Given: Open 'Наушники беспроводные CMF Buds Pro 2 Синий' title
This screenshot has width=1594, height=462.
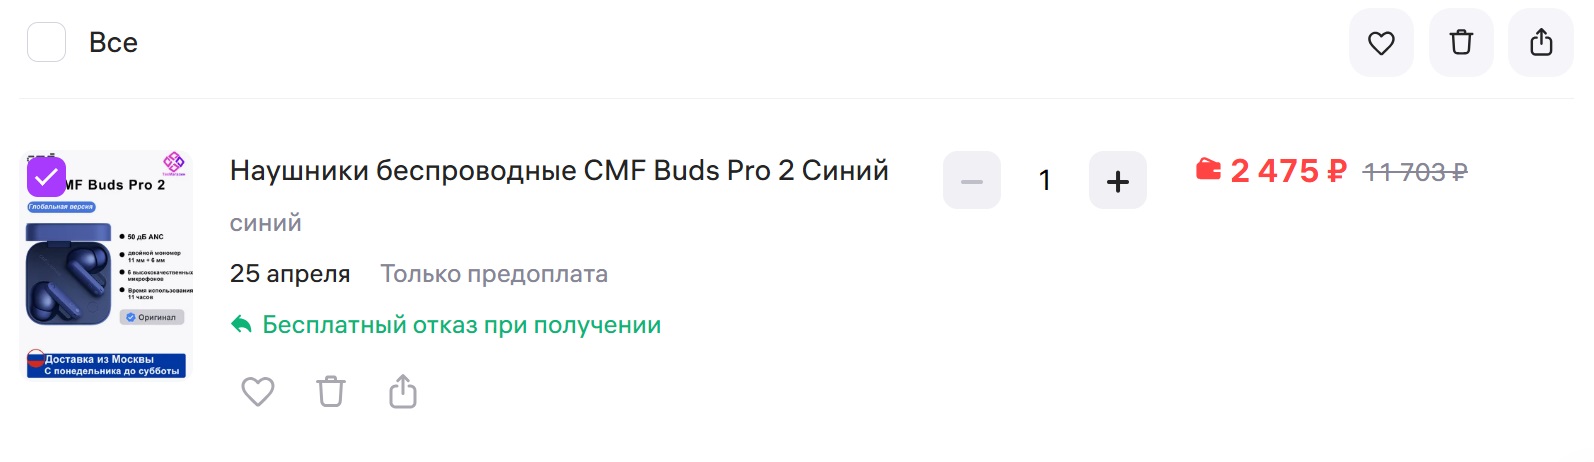Looking at the screenshot, I should [x=559, y=171].
